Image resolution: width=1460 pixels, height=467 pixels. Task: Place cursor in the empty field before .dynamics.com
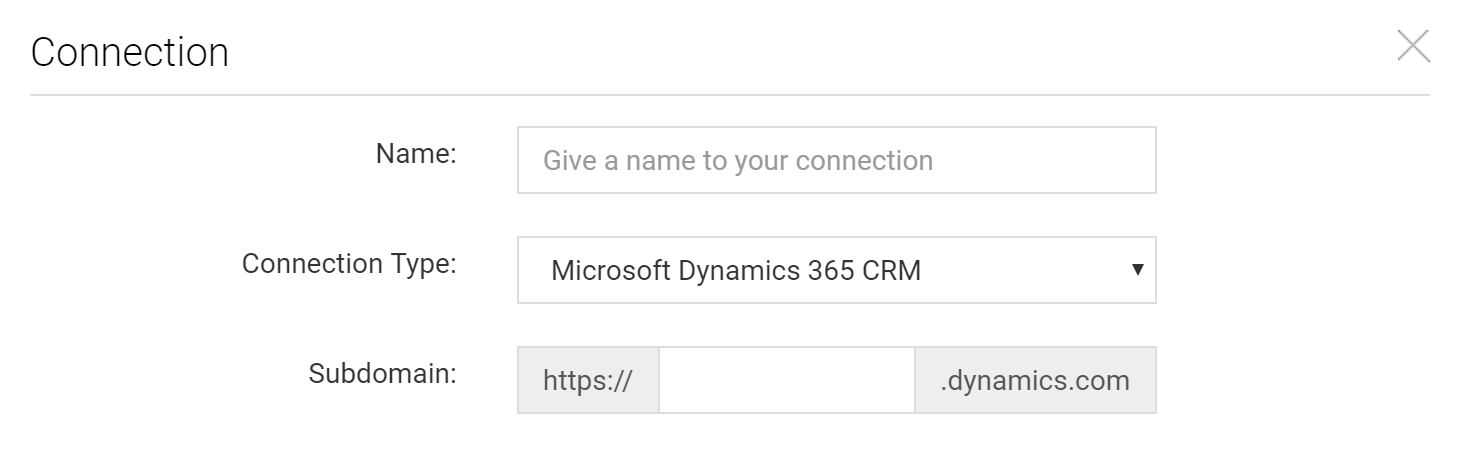point(787,380)
